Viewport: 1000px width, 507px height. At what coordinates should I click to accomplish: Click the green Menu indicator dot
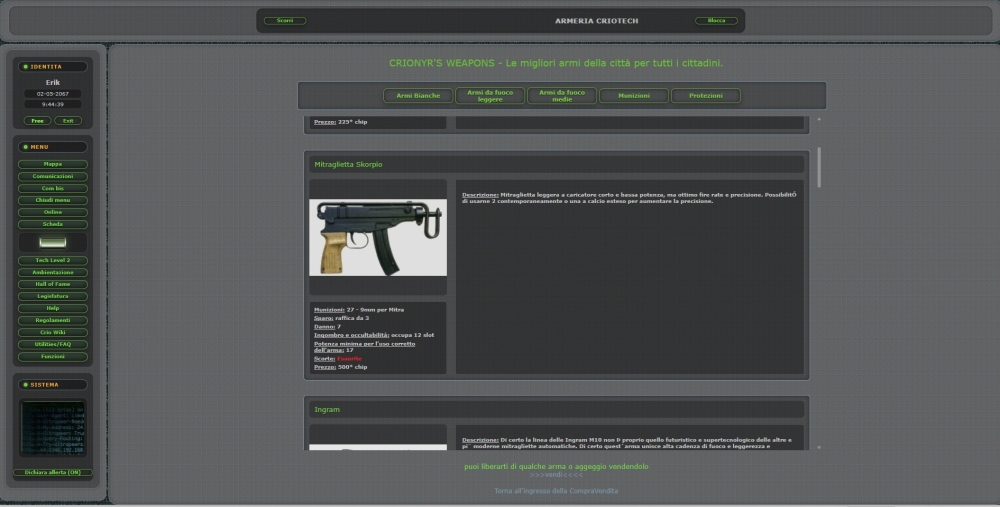point(26,147)
